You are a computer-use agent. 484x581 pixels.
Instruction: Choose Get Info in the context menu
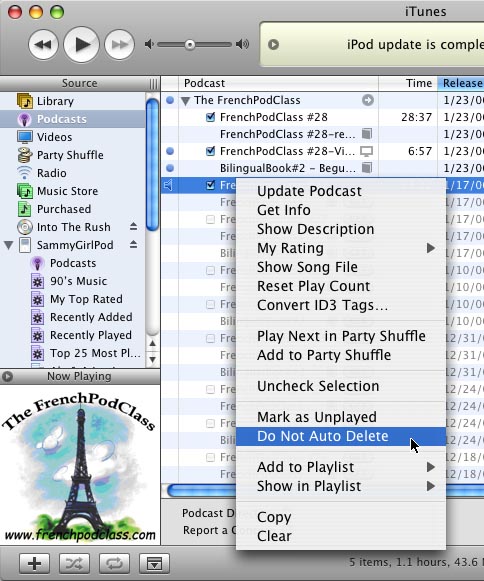coord(341,210)
